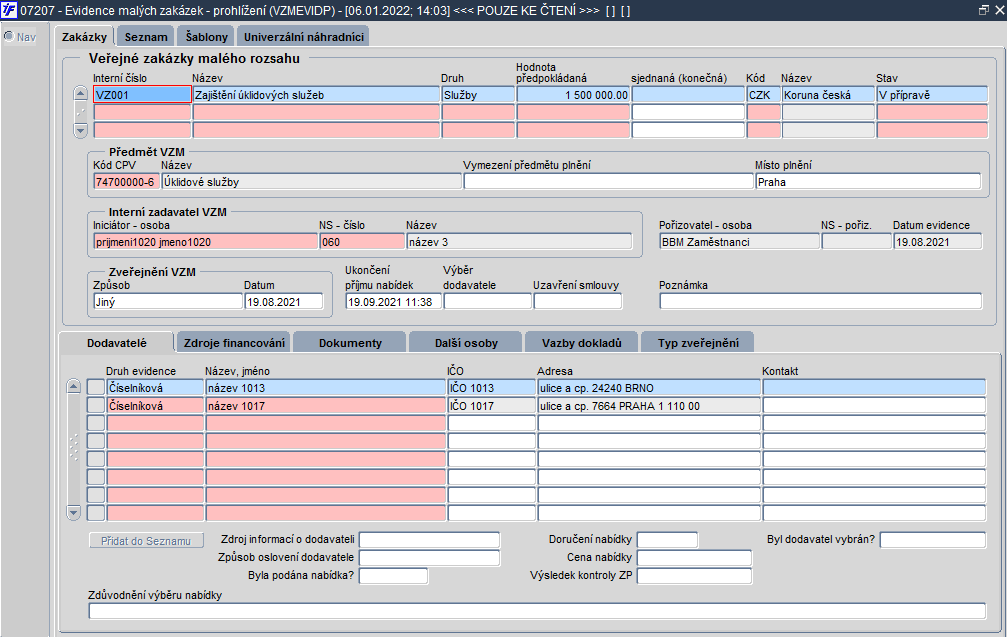Click the Uzavření smlouvy date field

coord(578,302)
